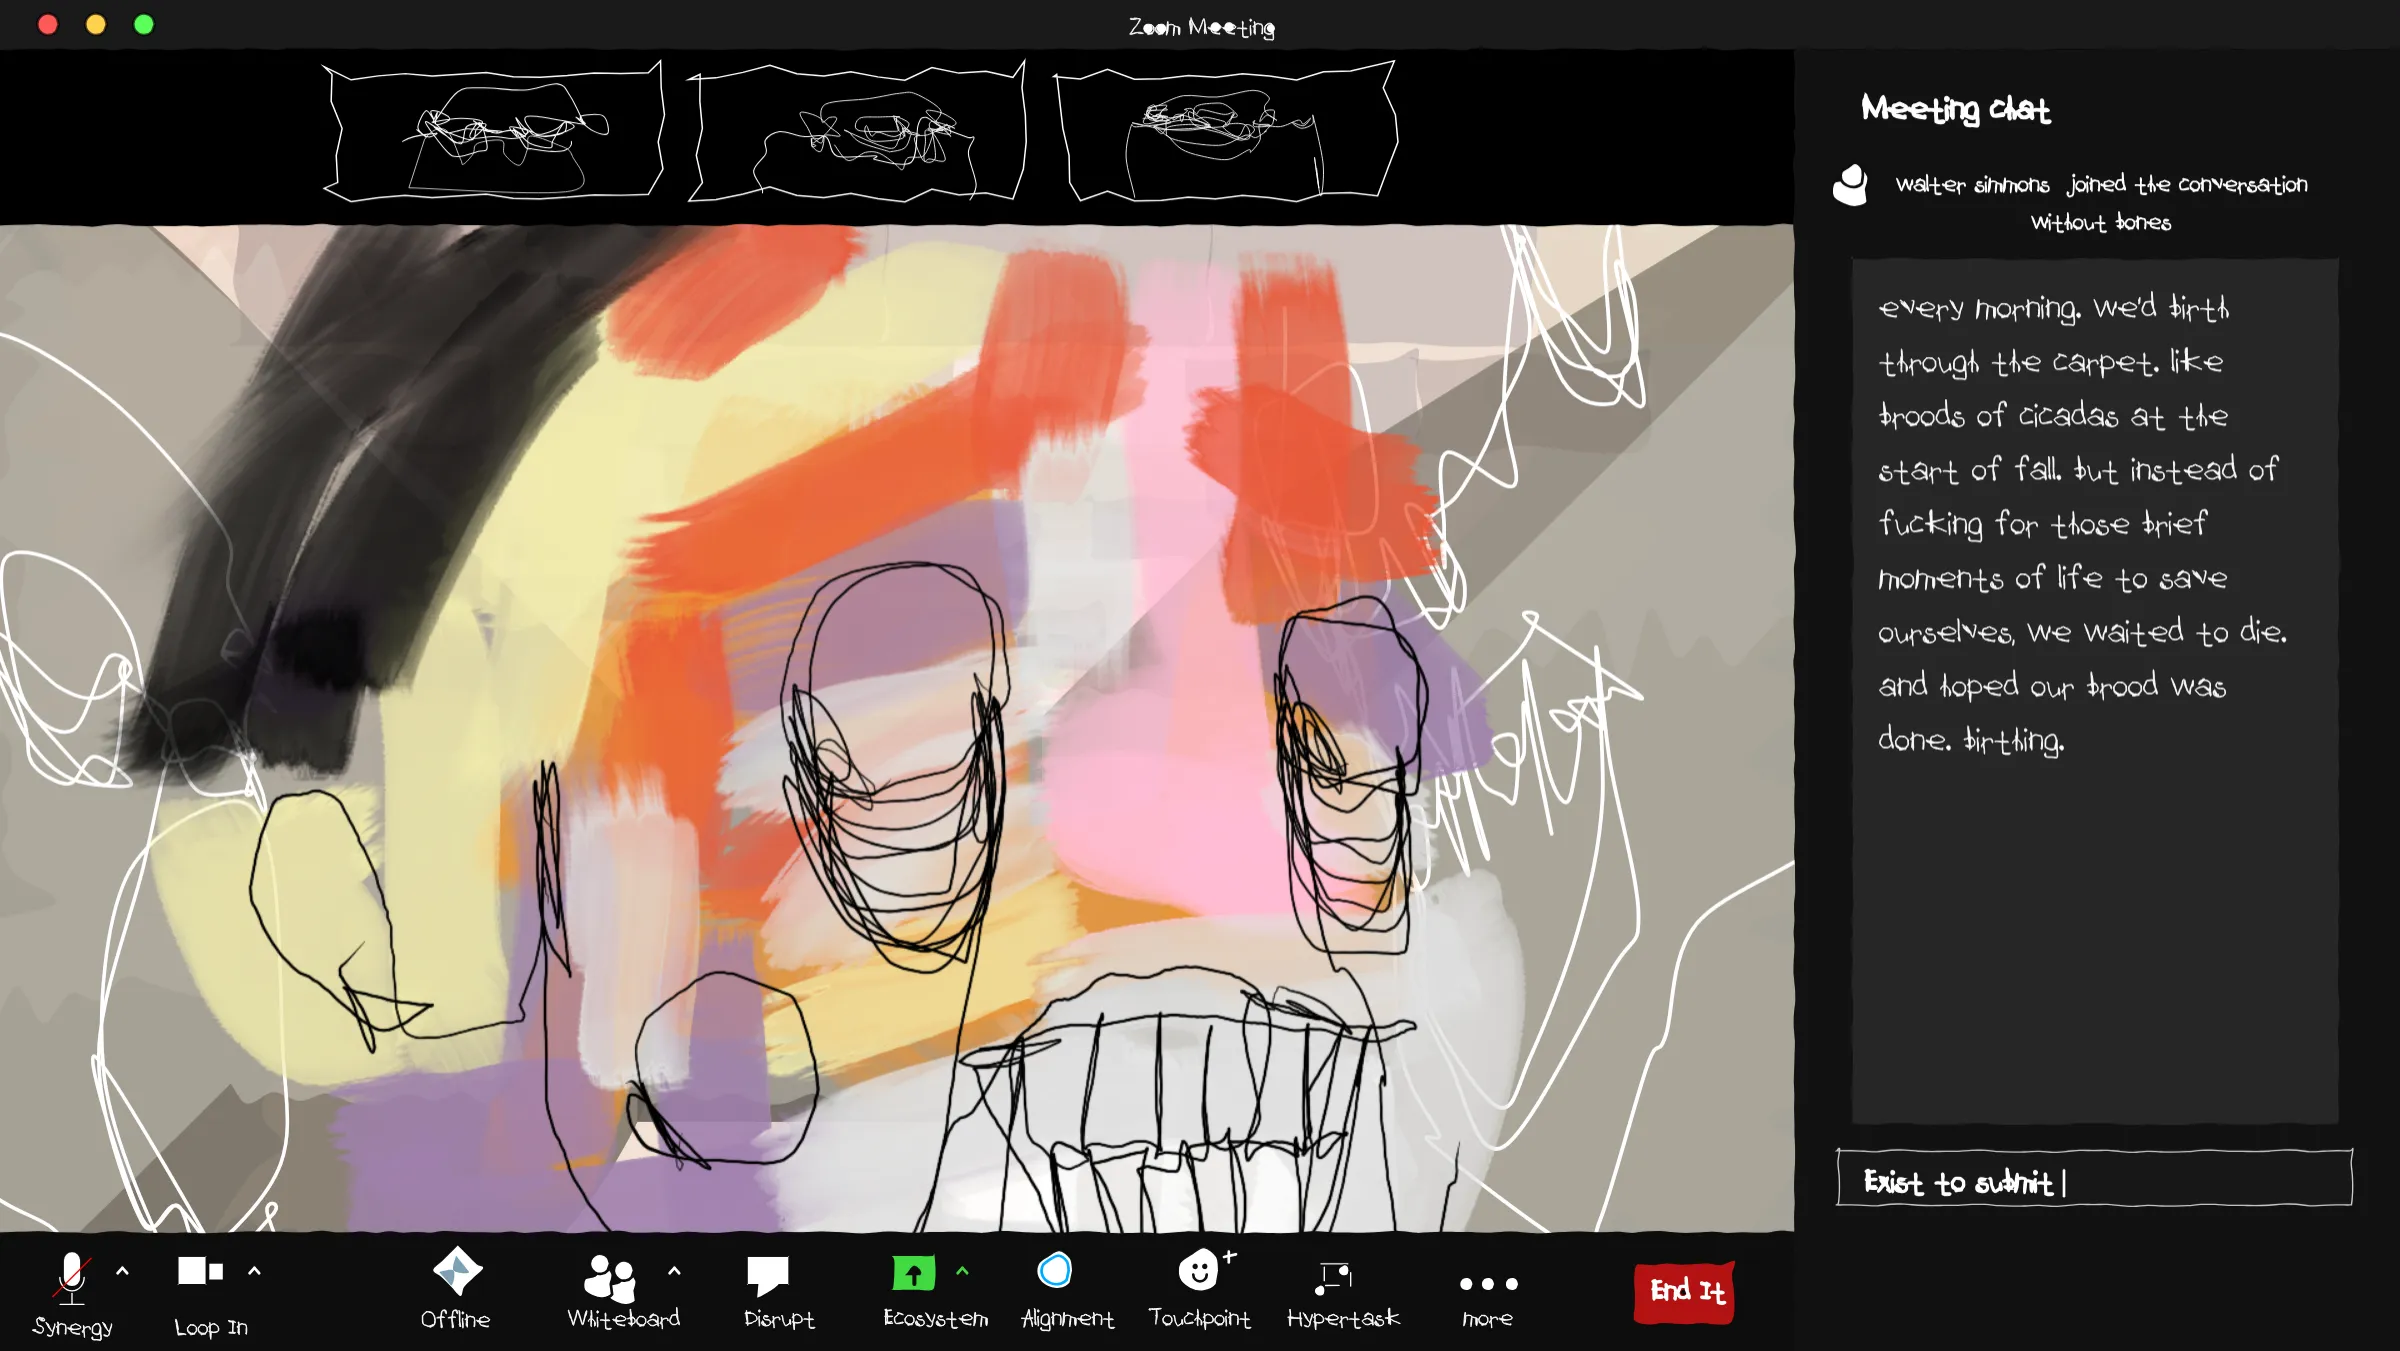Open the Touchpoint smiley reactions icon
The width and height of the screenshot is (2400, 1351).
(1198, 1272)
